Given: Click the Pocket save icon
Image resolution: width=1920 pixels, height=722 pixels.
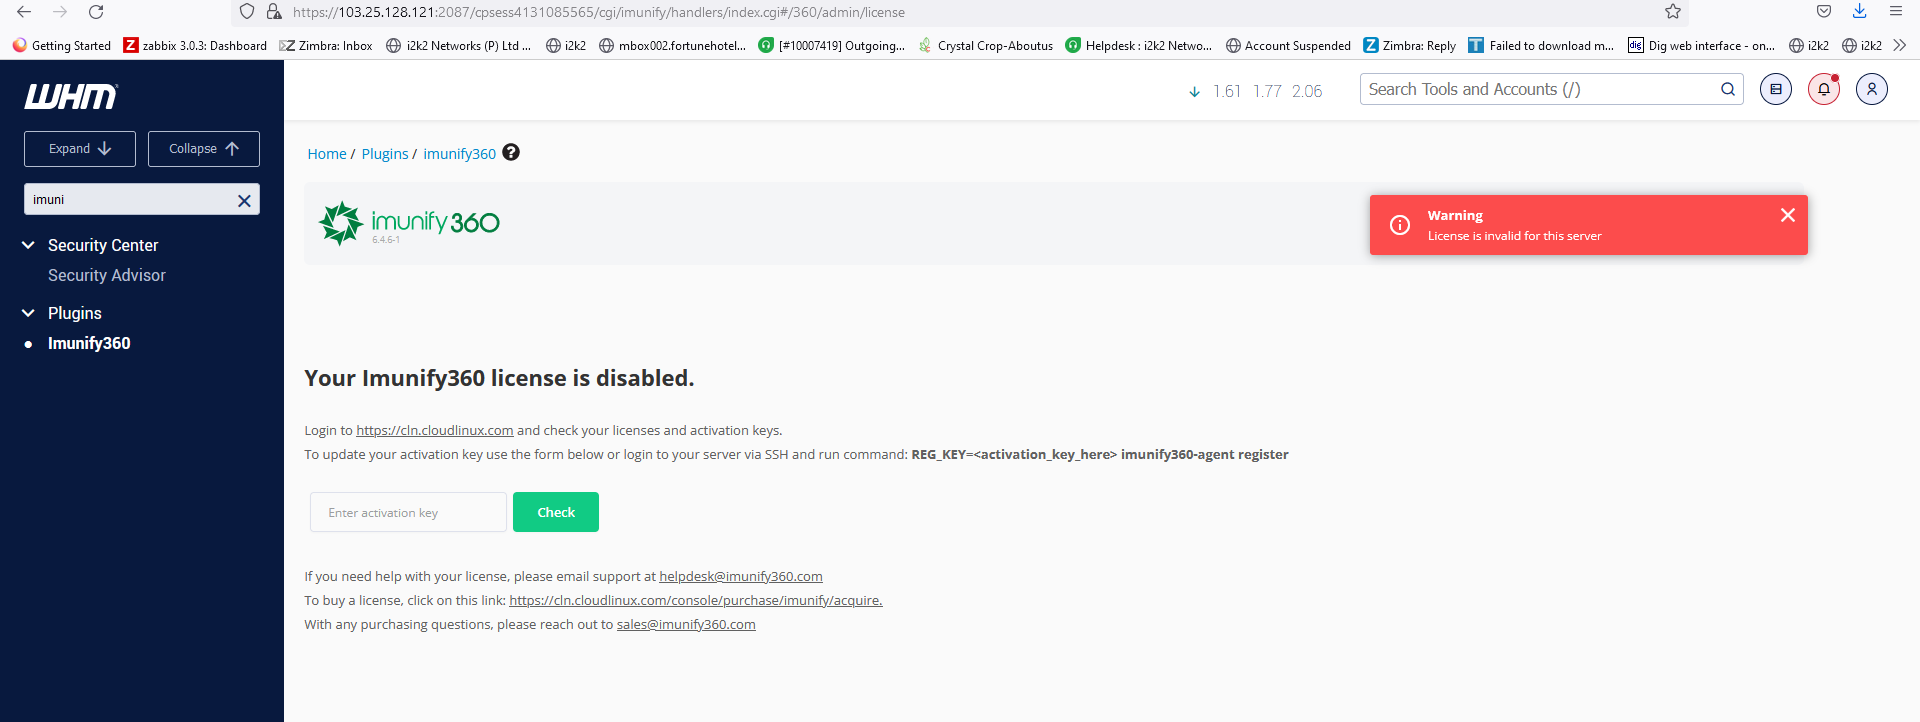Looking at the screenshot, I should 1824,11.
